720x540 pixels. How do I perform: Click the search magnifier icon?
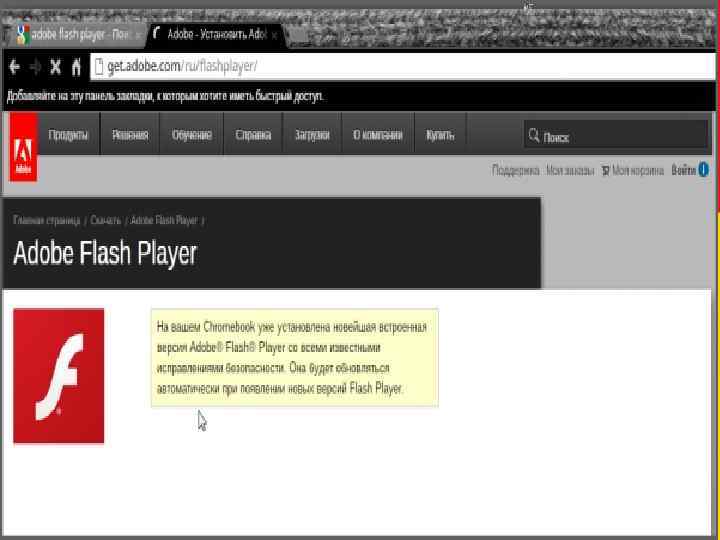point(533,135)
